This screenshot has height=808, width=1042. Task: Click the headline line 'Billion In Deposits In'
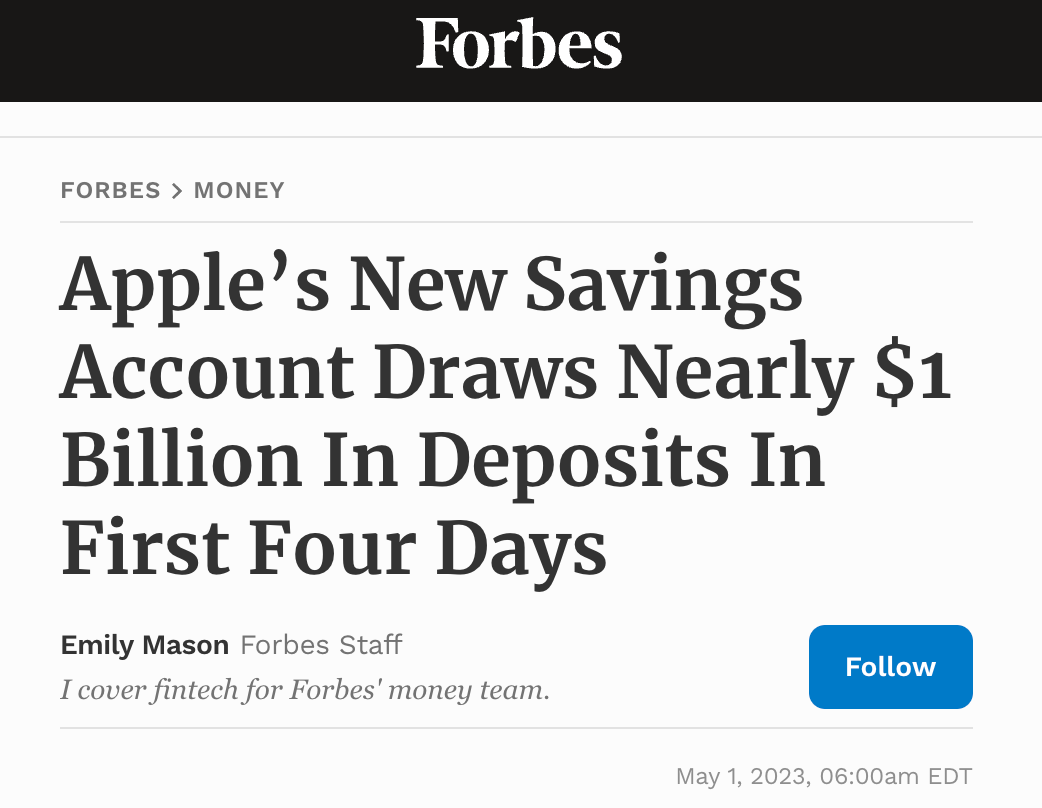tap(443, 460)
